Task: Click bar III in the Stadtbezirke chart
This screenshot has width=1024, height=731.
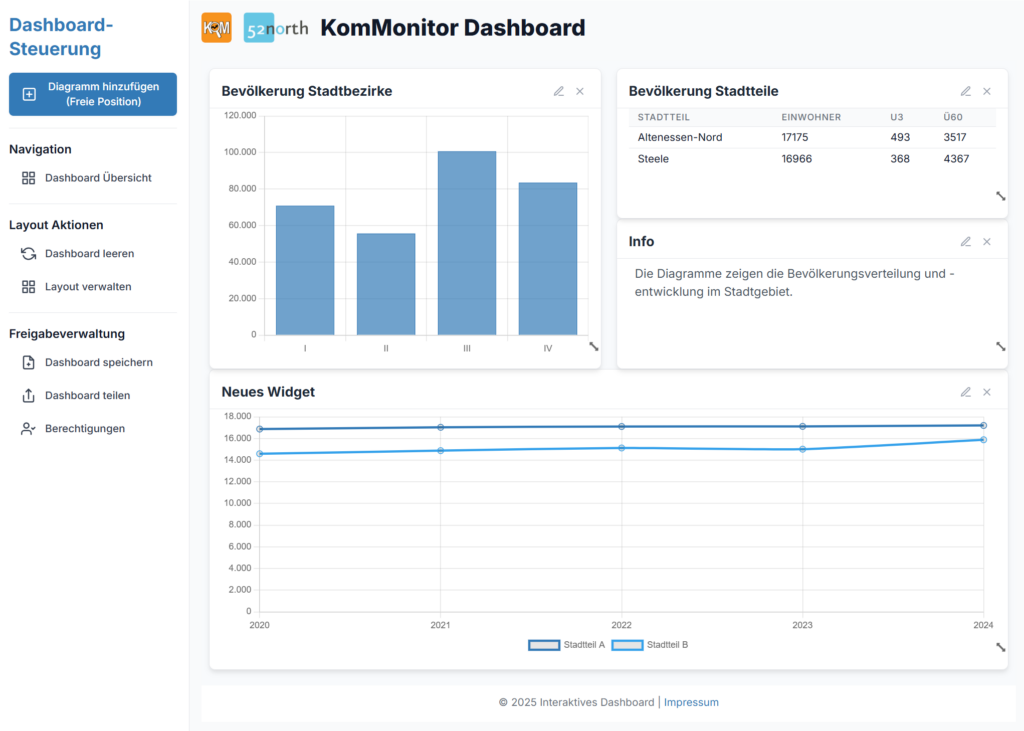Action: click(x=467, y=243)
